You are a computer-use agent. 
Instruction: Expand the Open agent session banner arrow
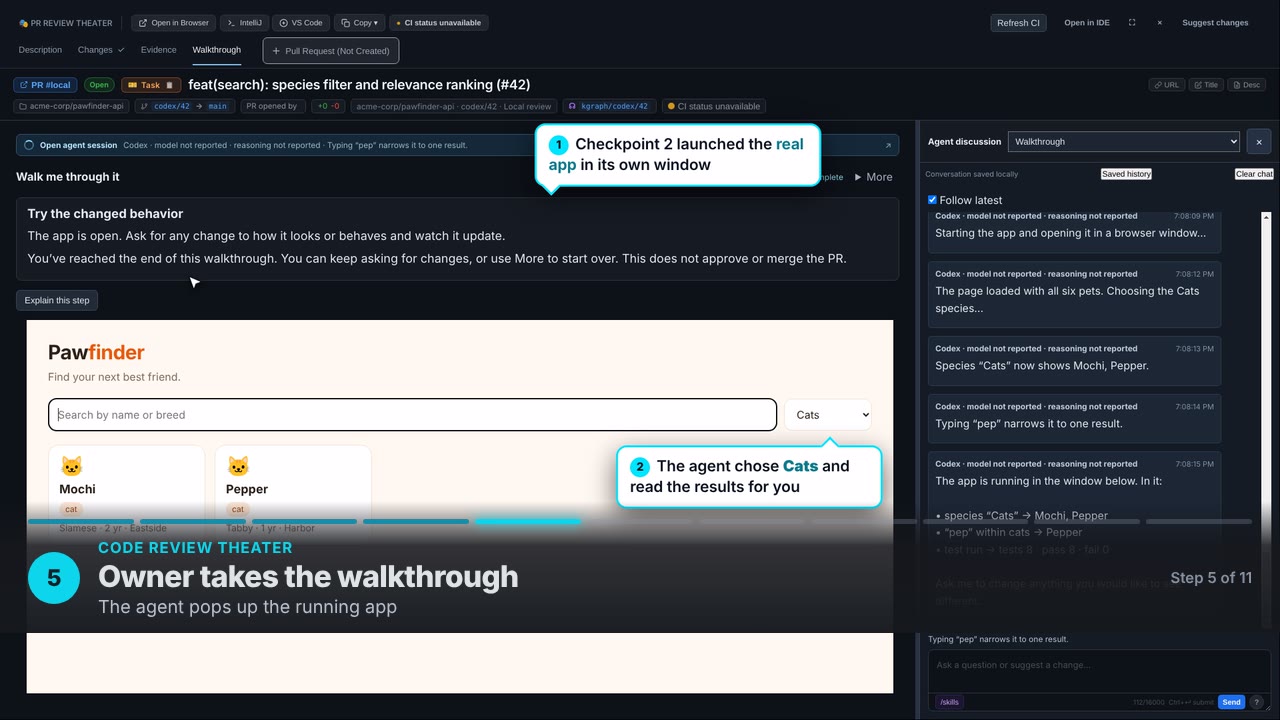coord(888,145)
